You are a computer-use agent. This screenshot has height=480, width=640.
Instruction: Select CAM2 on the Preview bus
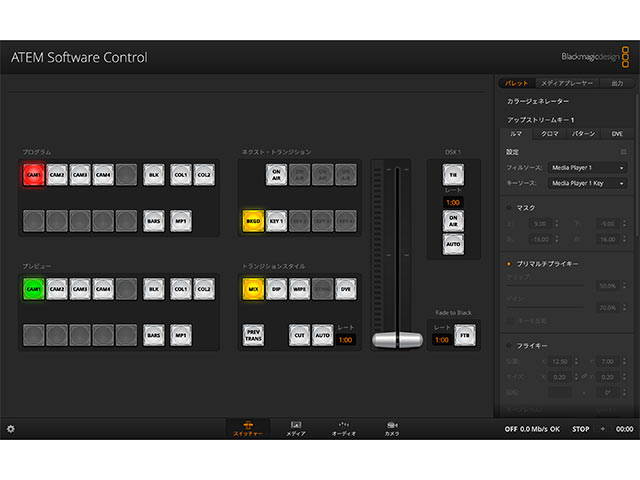point(57,289)
